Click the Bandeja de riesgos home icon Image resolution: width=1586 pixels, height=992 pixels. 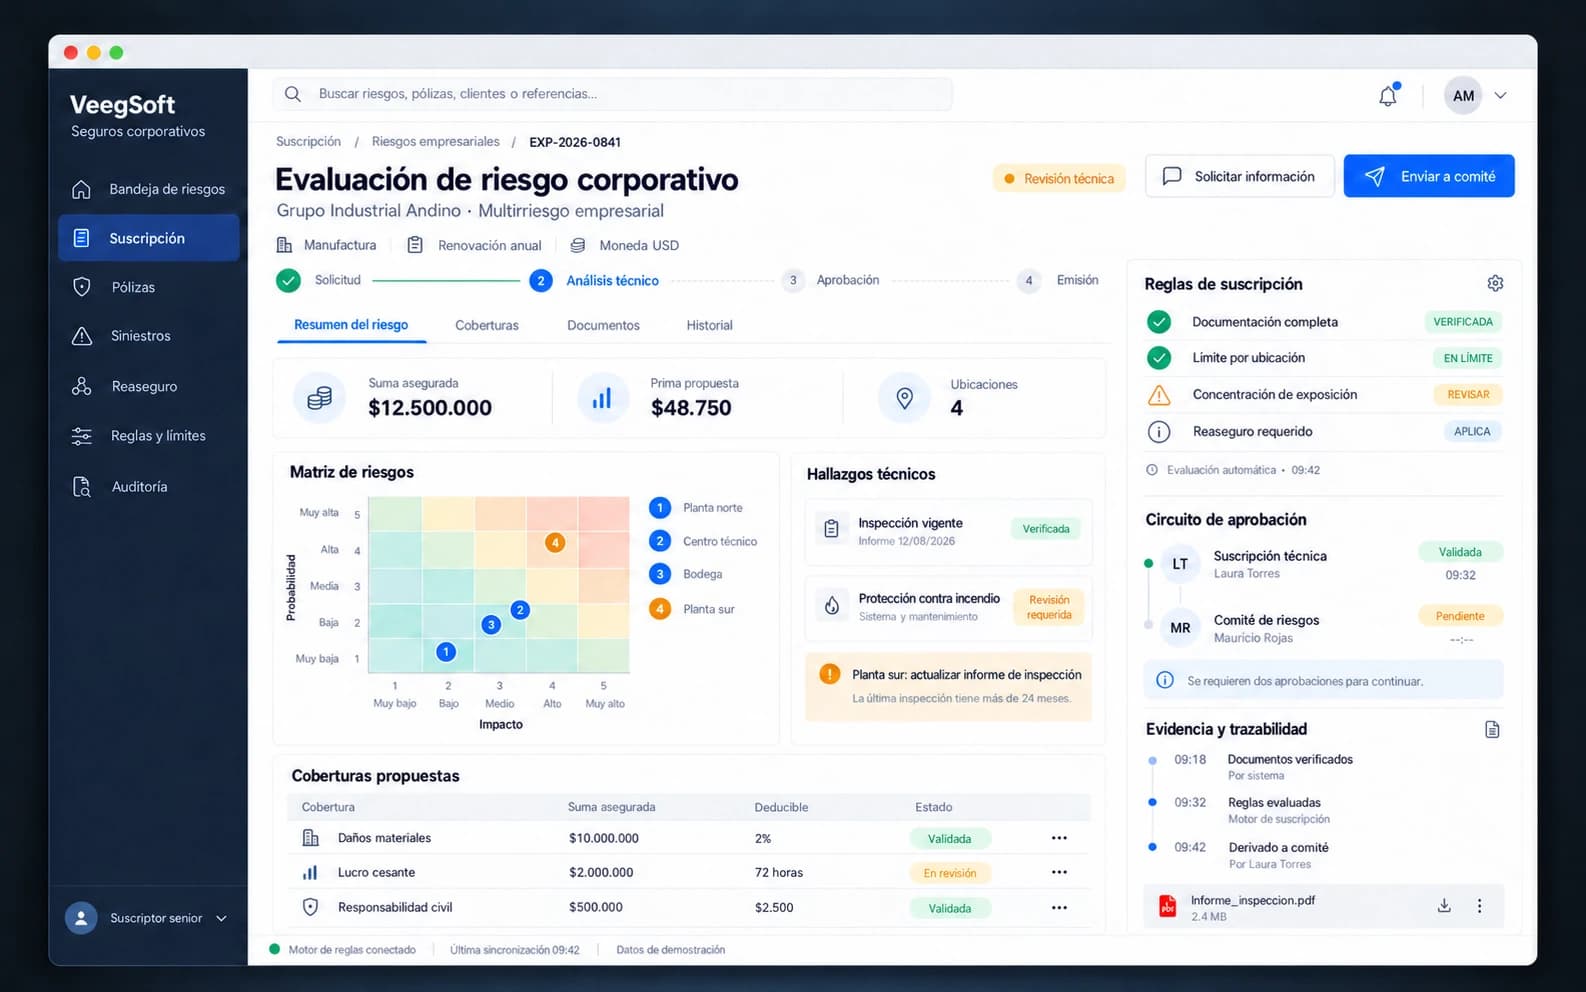pos(82,189)
